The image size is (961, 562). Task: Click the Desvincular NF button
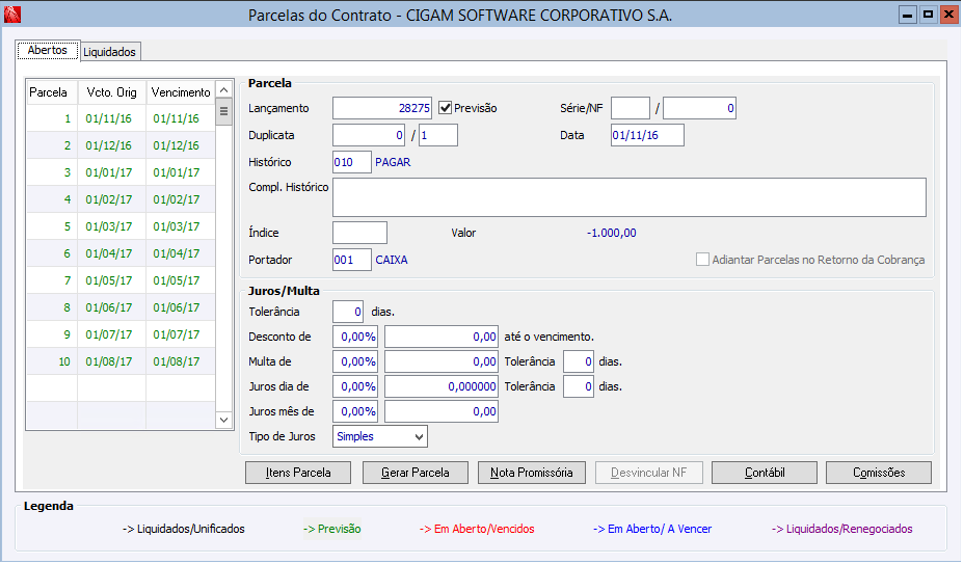pyautogui.click(x=648, y=473)
